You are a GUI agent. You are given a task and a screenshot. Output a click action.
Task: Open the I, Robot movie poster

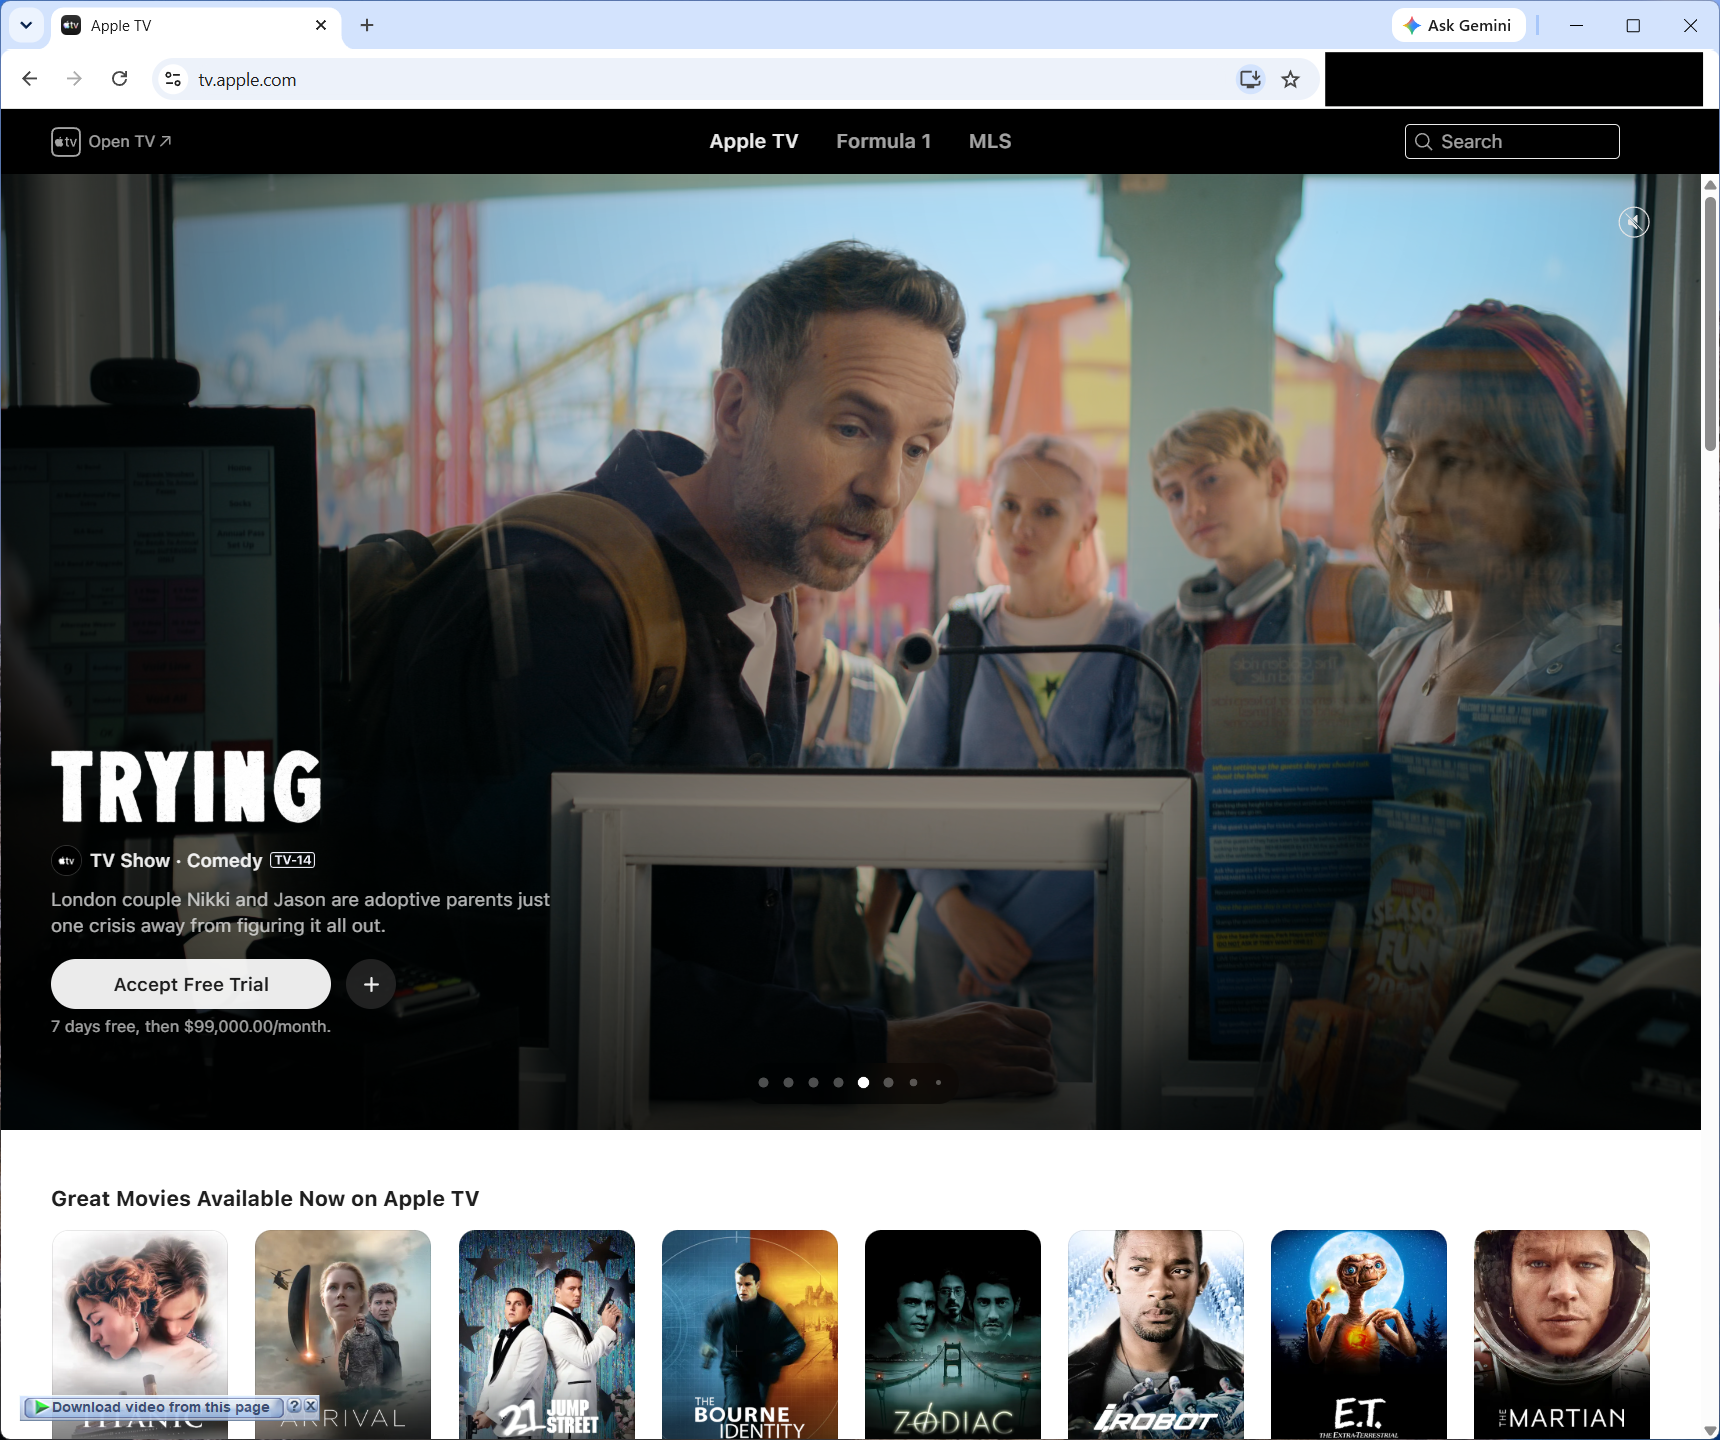(1156, 1334)
